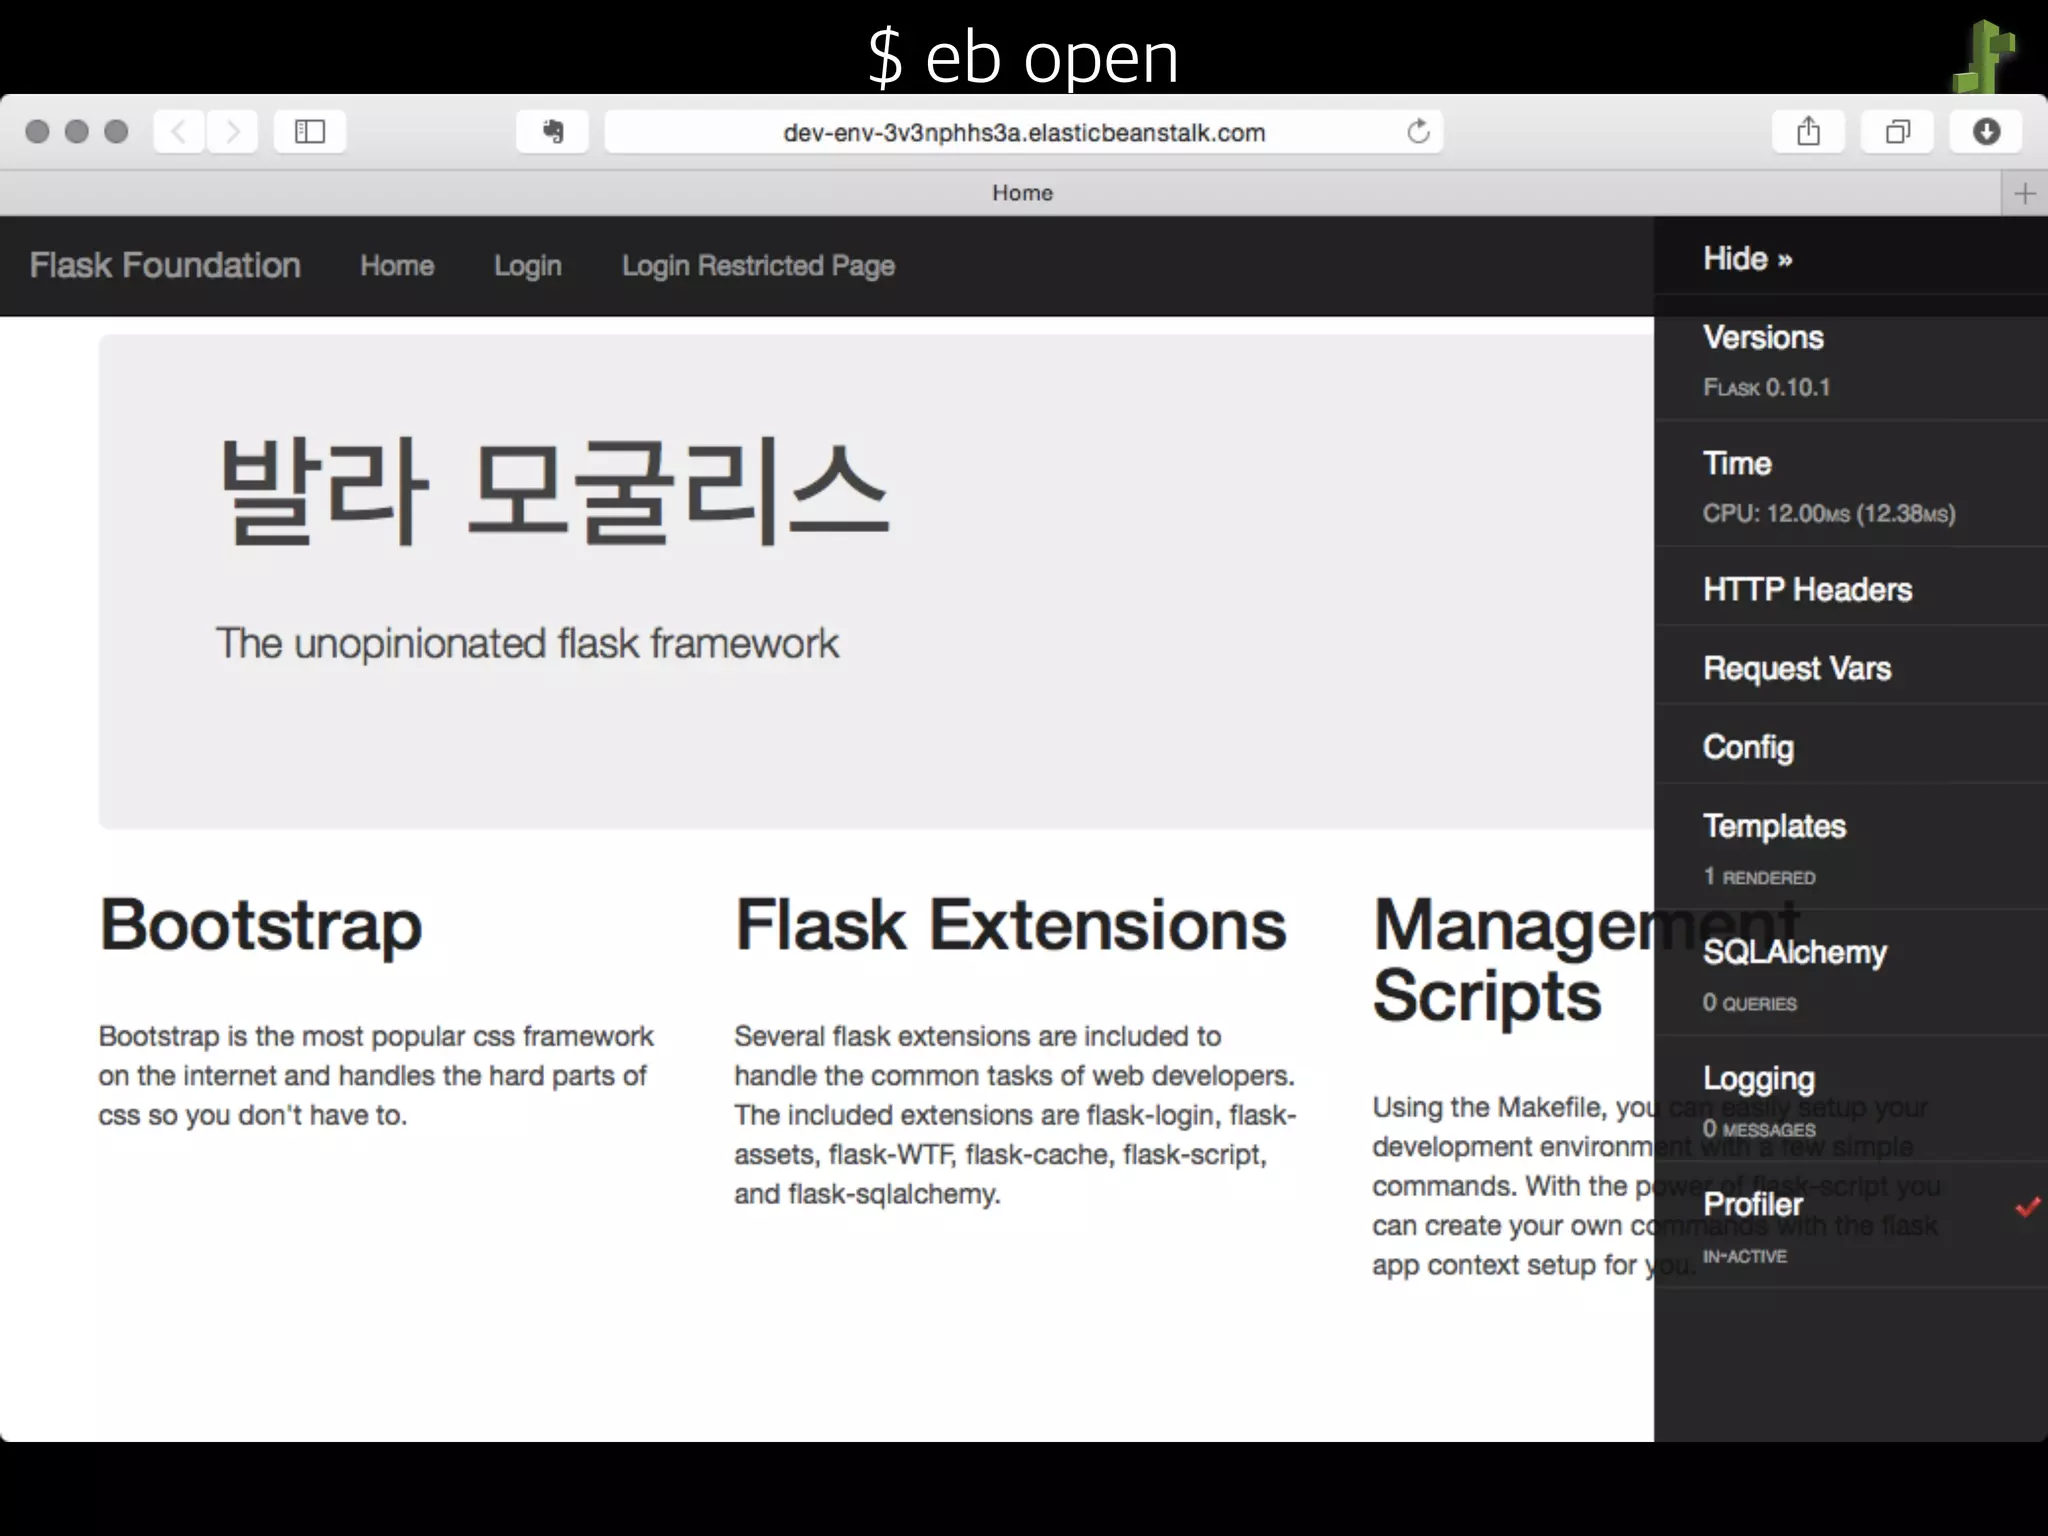Viewport: 2048px width, 1536px height.
Task: Open the Request Vars panel
Action: 1797,669
